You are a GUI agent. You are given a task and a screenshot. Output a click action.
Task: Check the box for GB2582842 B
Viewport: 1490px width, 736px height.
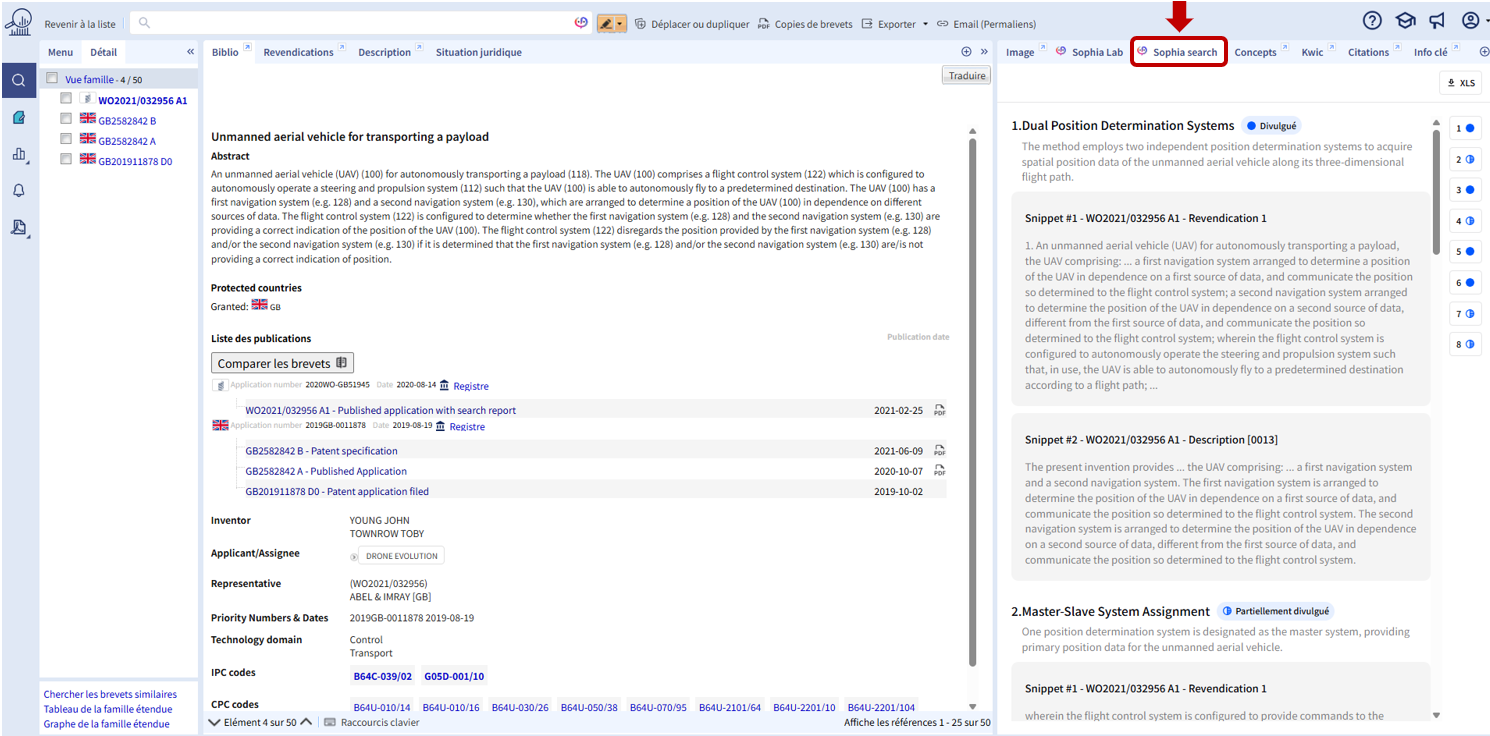[x=66, y=119]
